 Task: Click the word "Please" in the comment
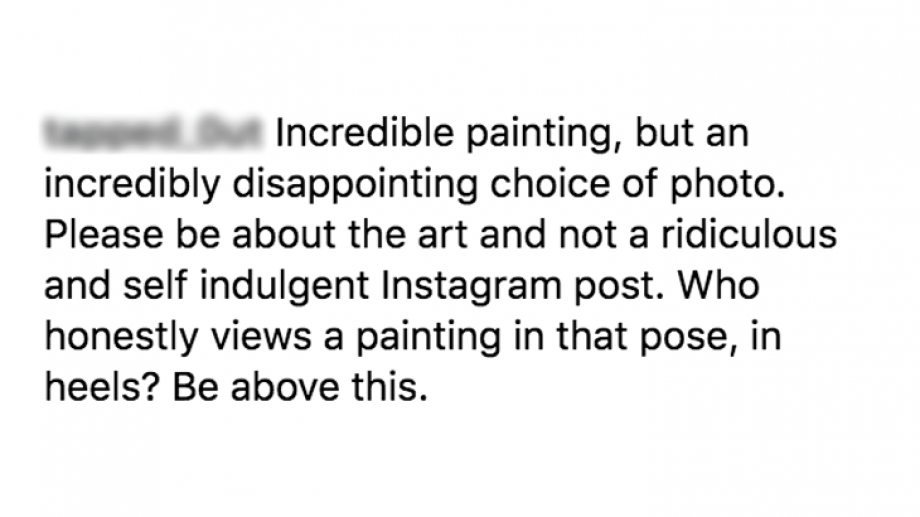(x=104, y=235)
